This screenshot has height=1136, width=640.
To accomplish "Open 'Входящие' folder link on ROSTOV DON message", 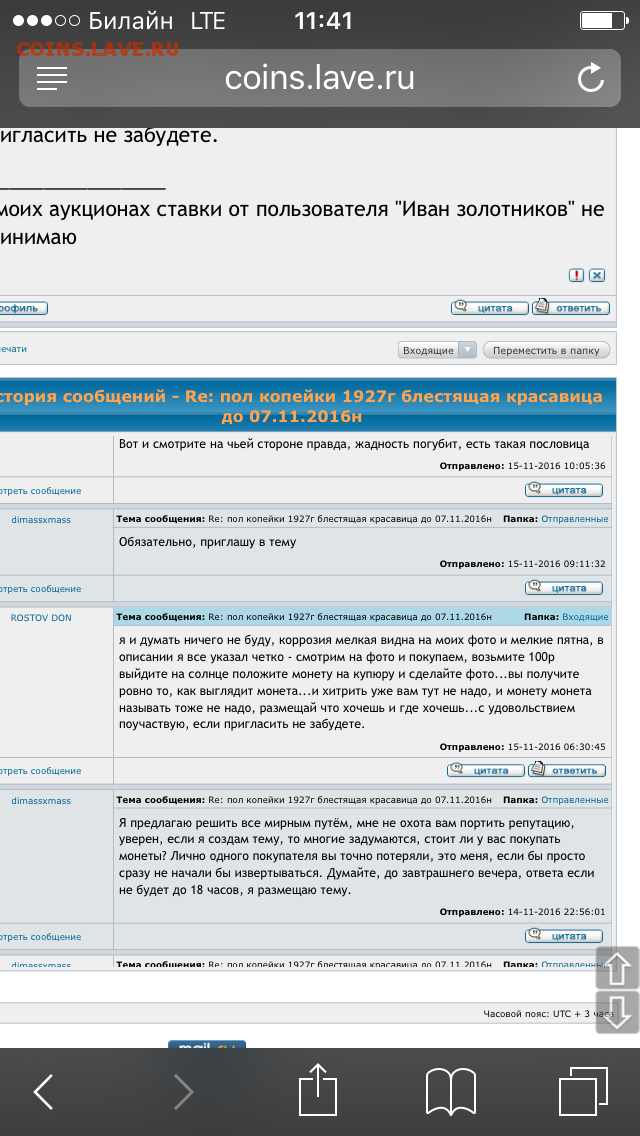I will (x=585, y=617).
